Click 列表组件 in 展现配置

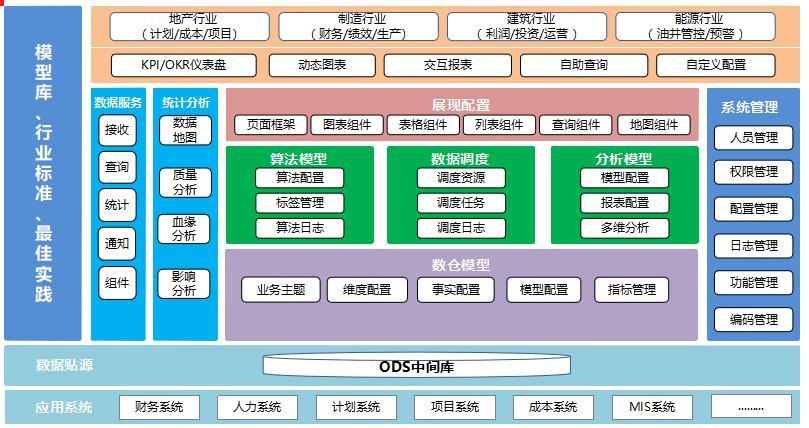pyautogui.click(x=499, y=125)
